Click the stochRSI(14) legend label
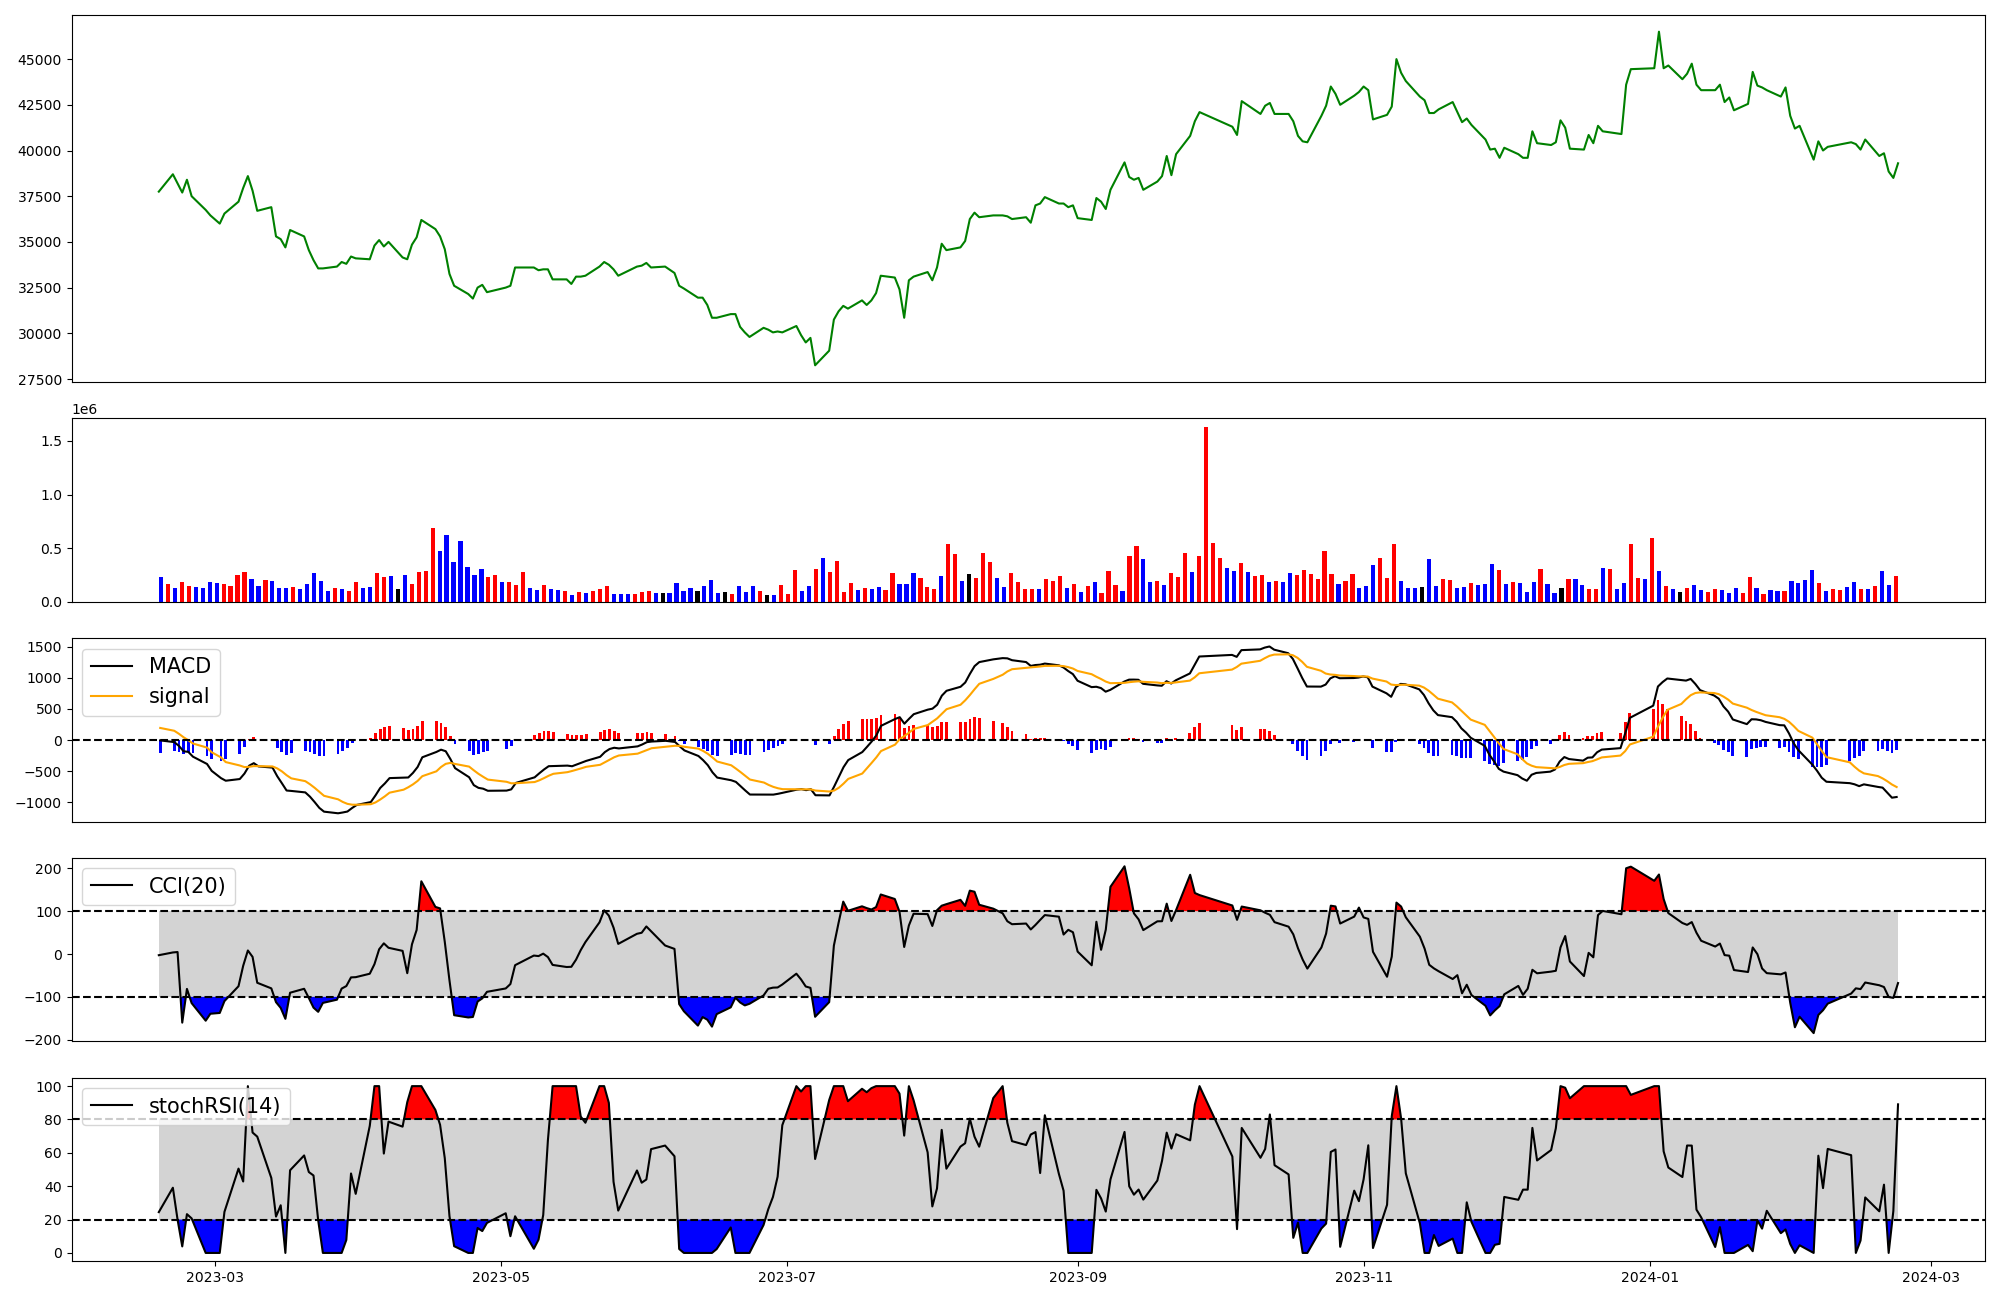The height and width of the screenshot is (1300, 2000). (x=214, y=1106)
